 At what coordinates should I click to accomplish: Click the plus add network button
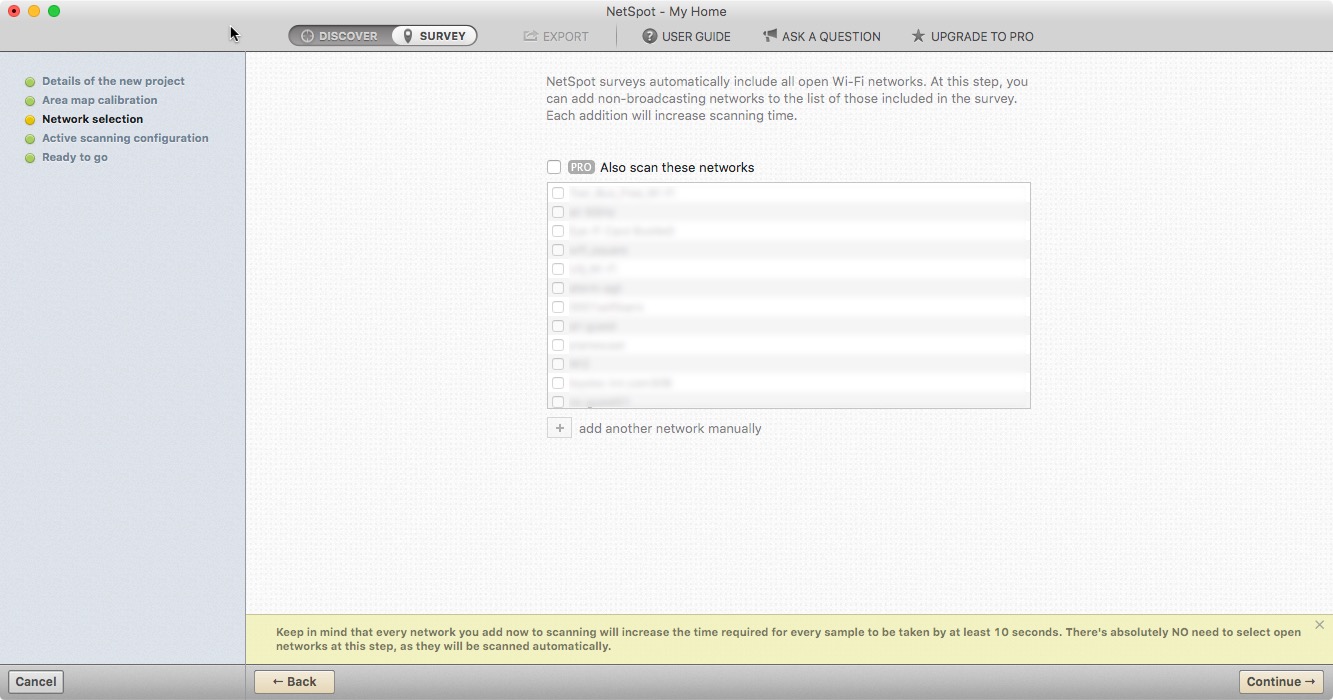(x=559, y=428)
